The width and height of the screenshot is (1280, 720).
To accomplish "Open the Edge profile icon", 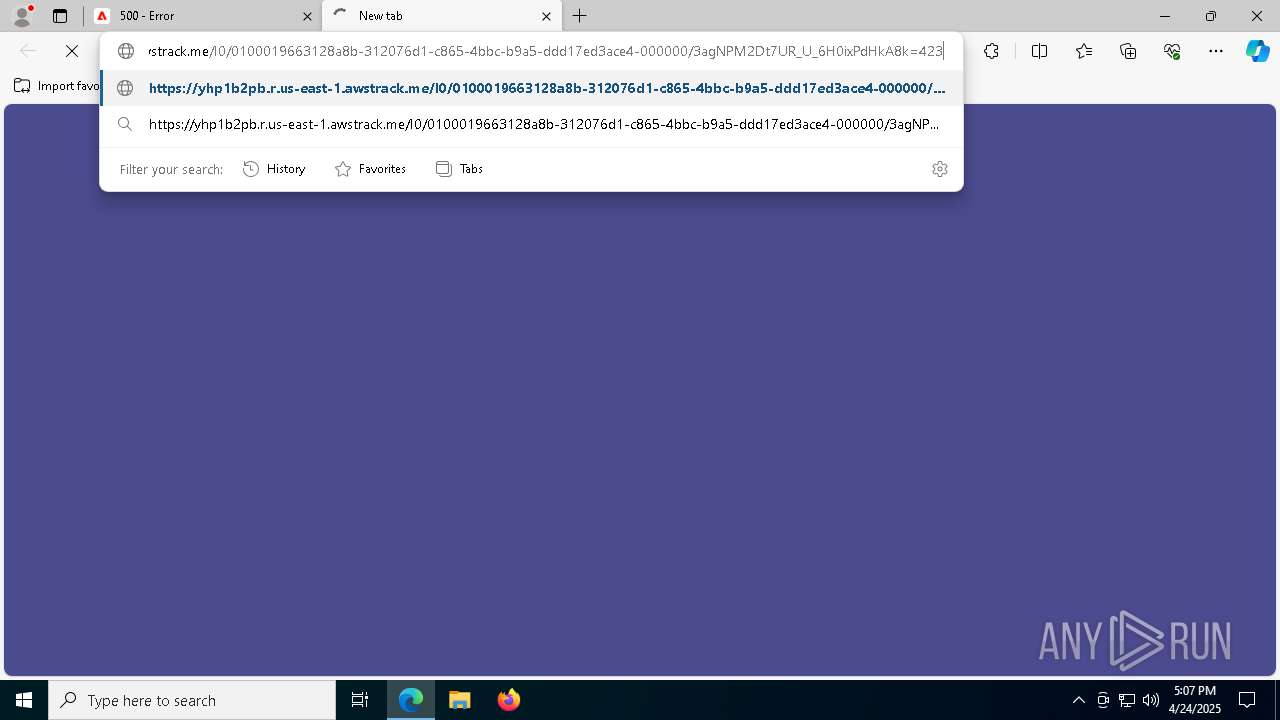I will point(22,16).
